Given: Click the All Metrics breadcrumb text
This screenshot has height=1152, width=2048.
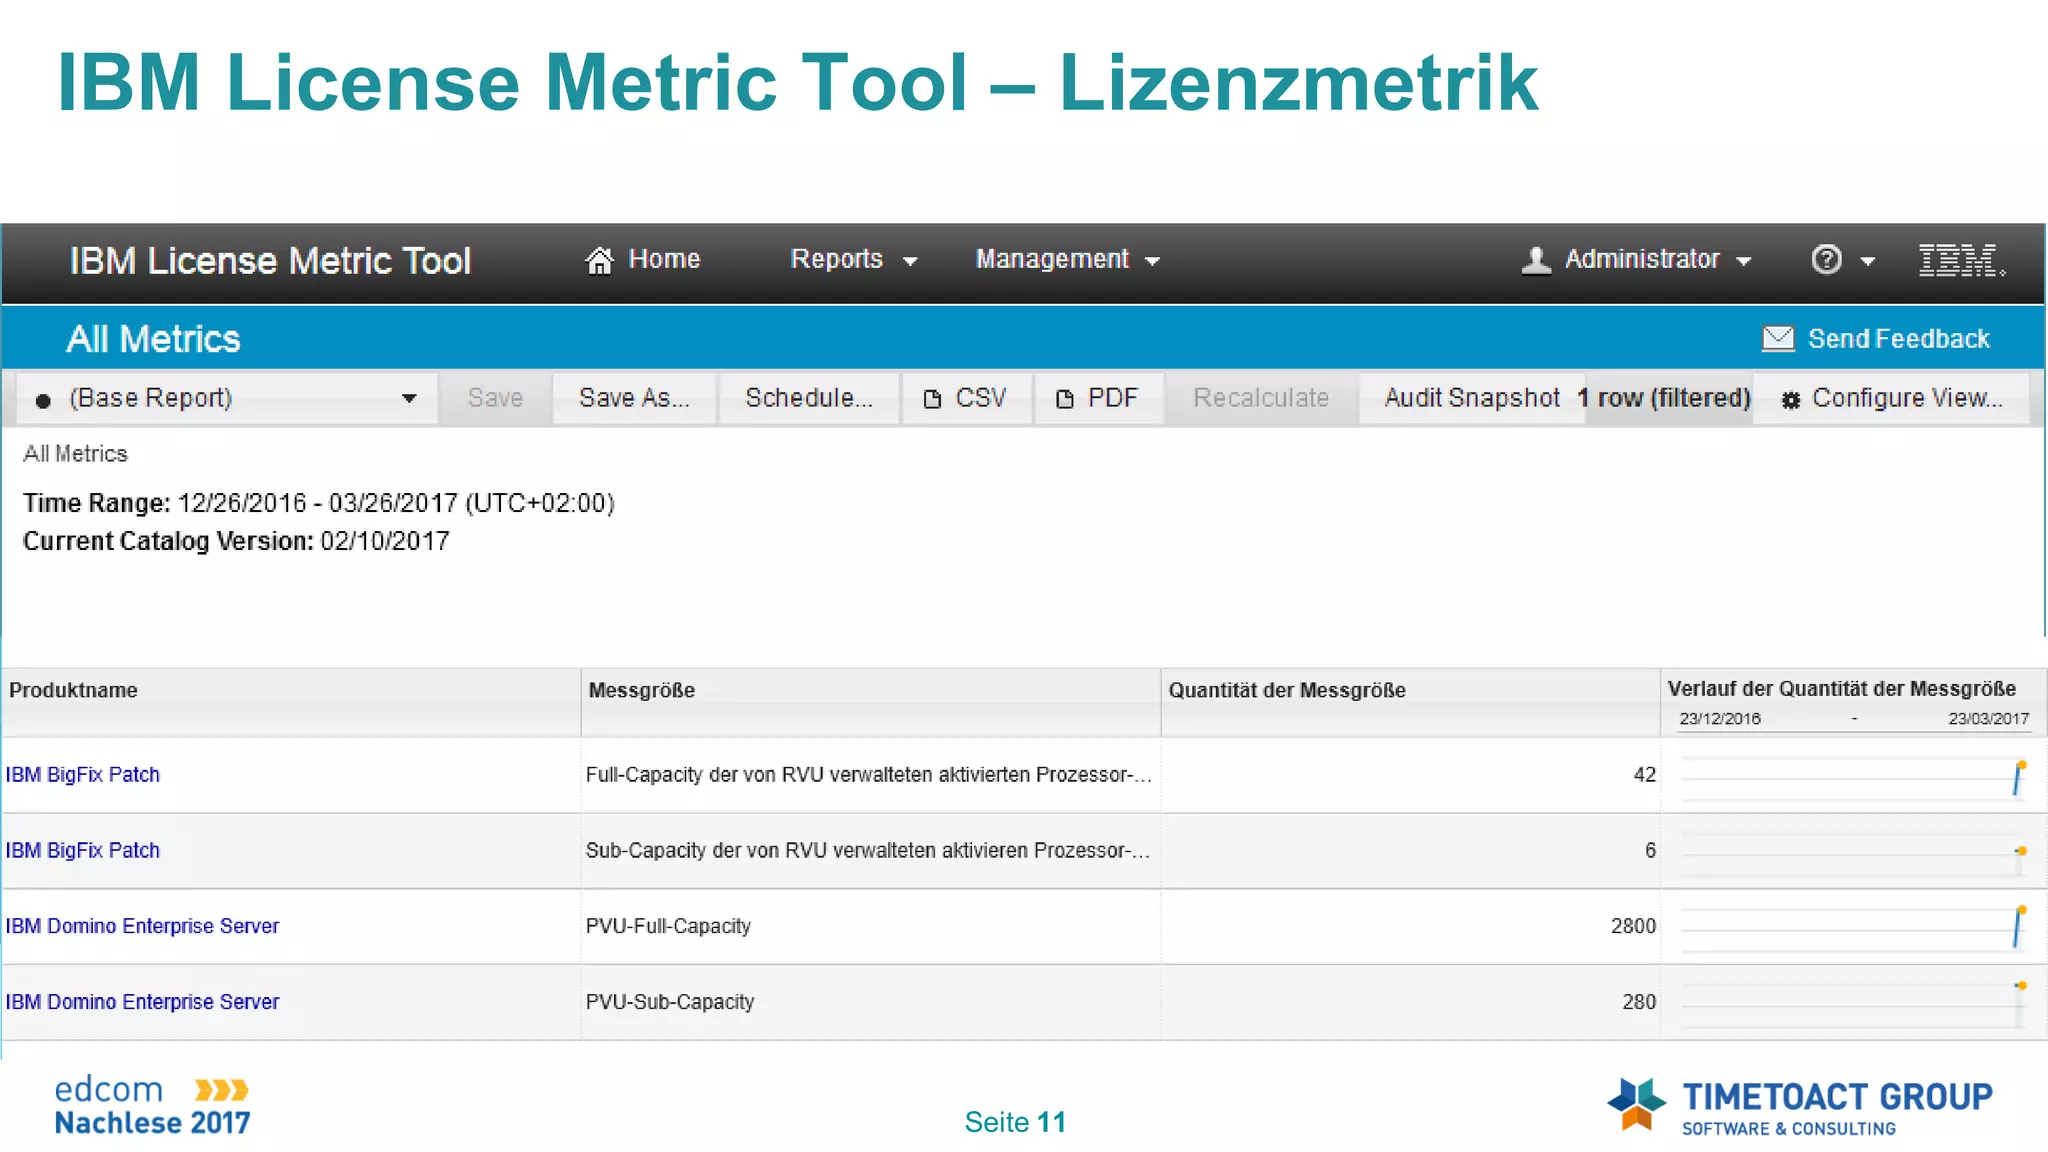Looking at the screenshot, I should pos(76,454).
